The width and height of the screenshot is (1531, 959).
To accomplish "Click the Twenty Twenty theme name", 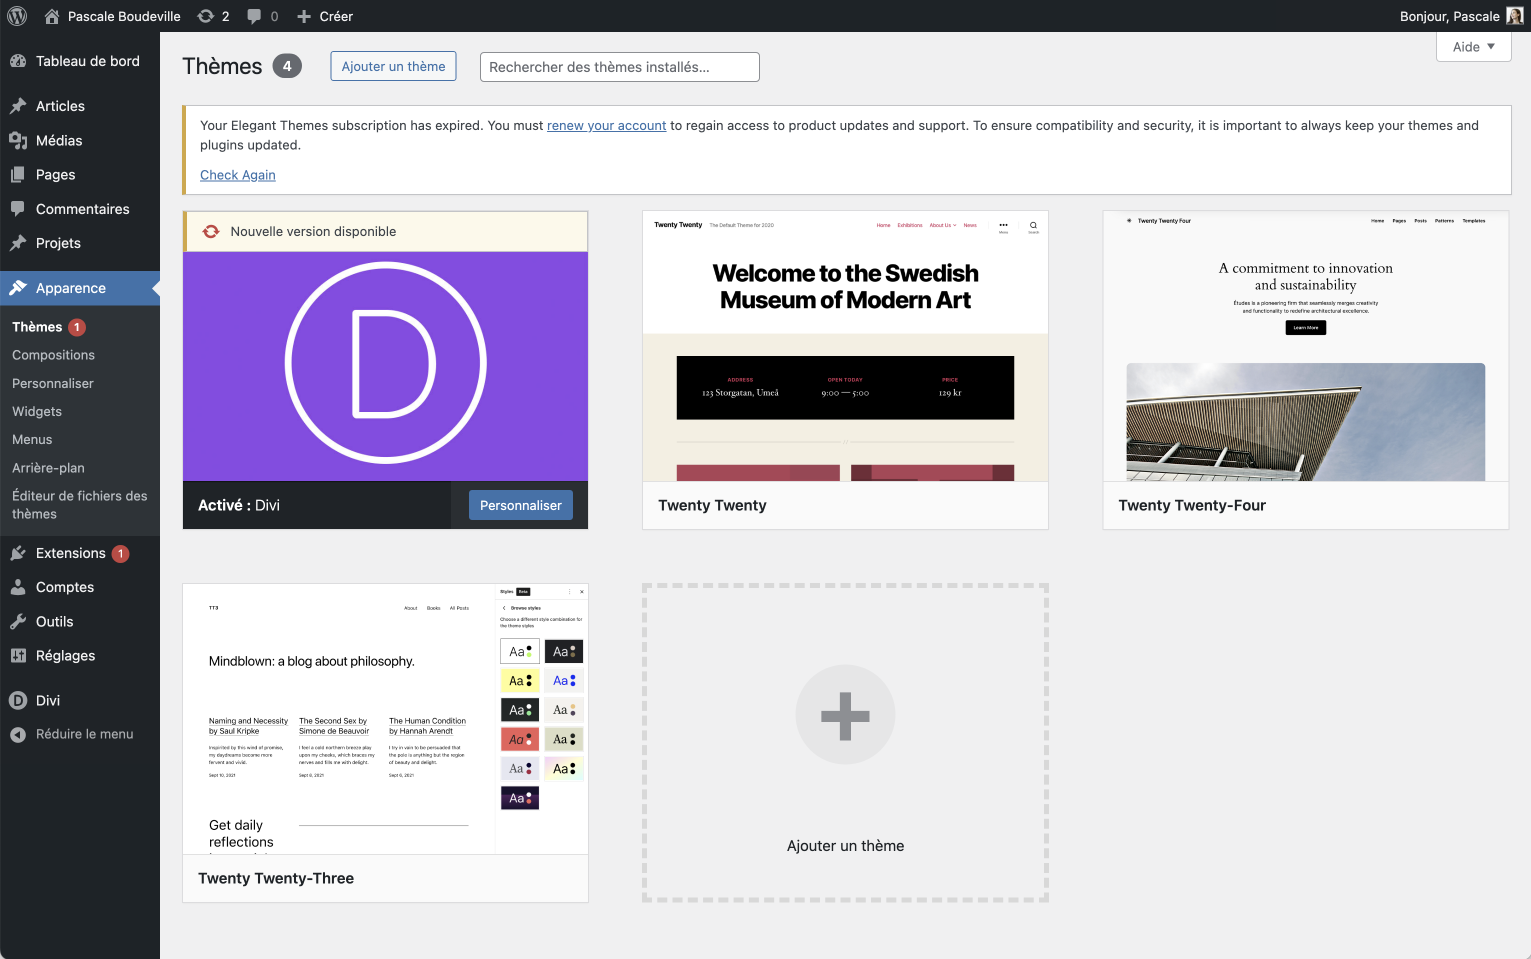I will 712,505.
